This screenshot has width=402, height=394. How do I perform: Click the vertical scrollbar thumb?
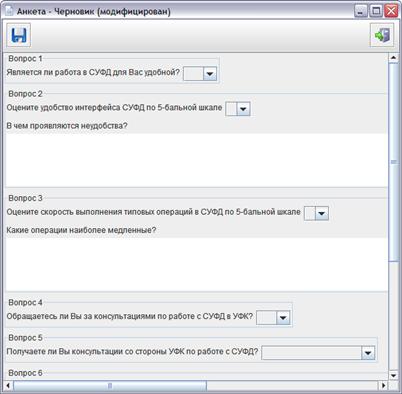click(393, 162)
